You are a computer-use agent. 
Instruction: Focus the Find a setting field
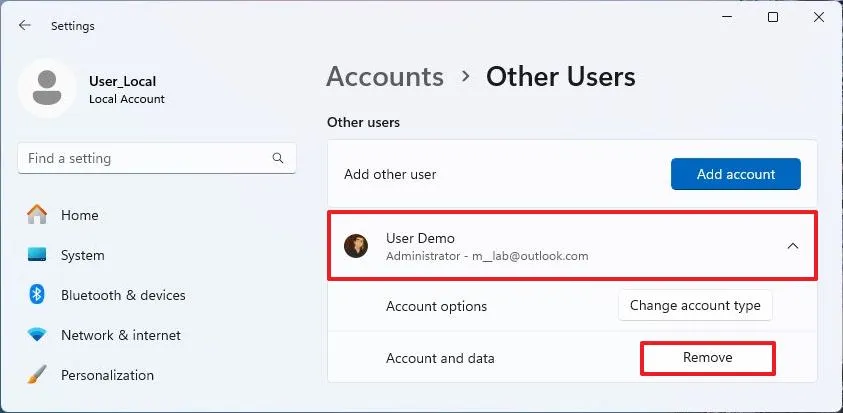[145, 159]
